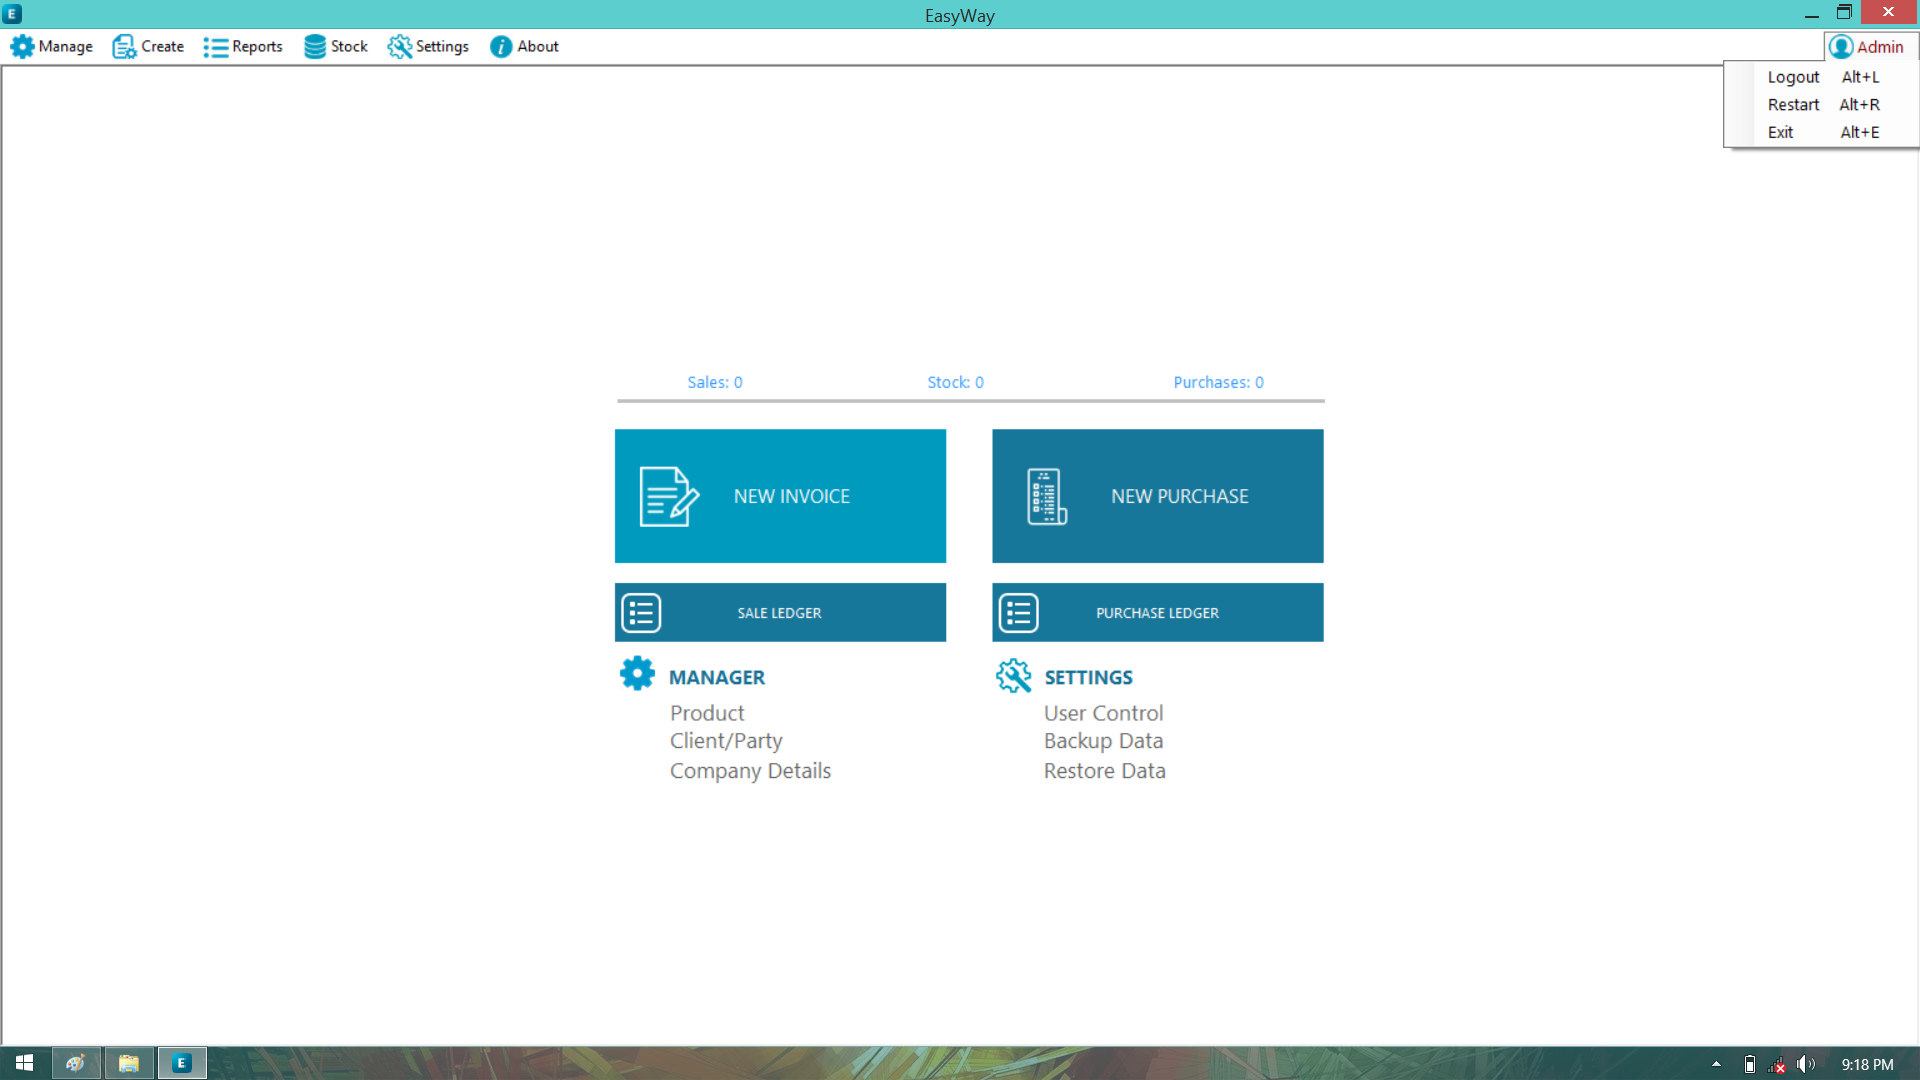This screenshot has width=1920, height=1080.
Task: Click the Settings wrench icon in menu bar
Action: pyautogui.click(x=400, y=47)
